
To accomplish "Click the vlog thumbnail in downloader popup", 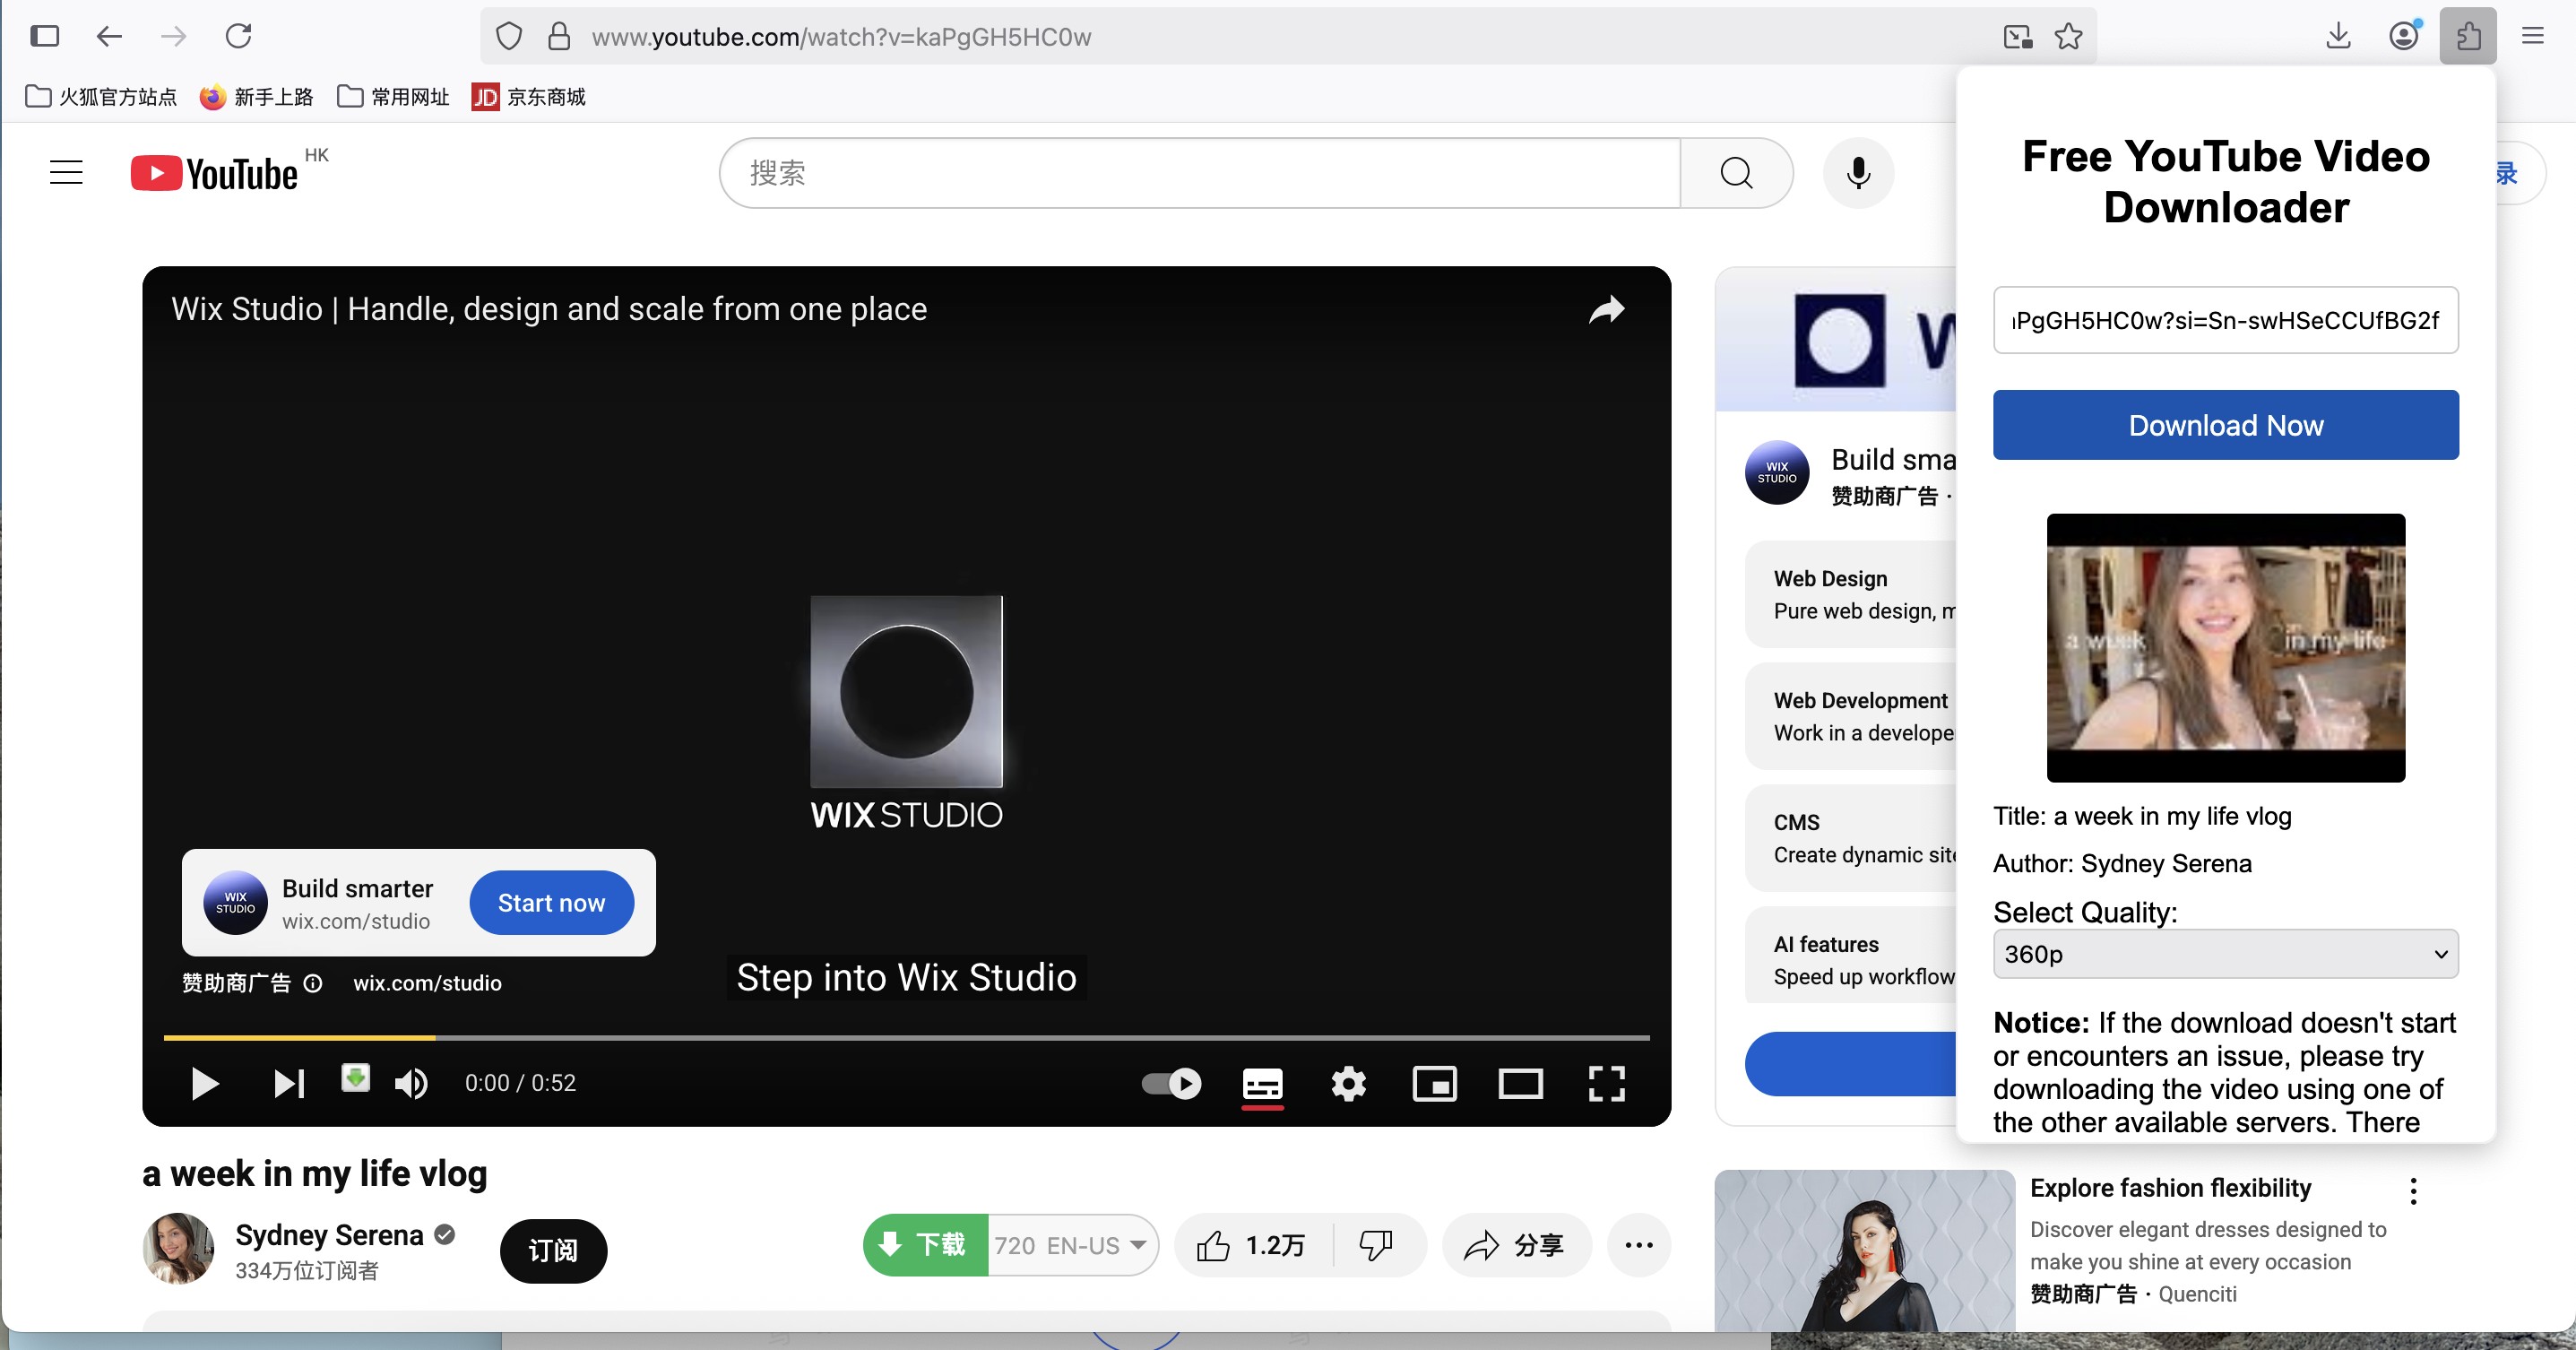I will pos(2225,647).
